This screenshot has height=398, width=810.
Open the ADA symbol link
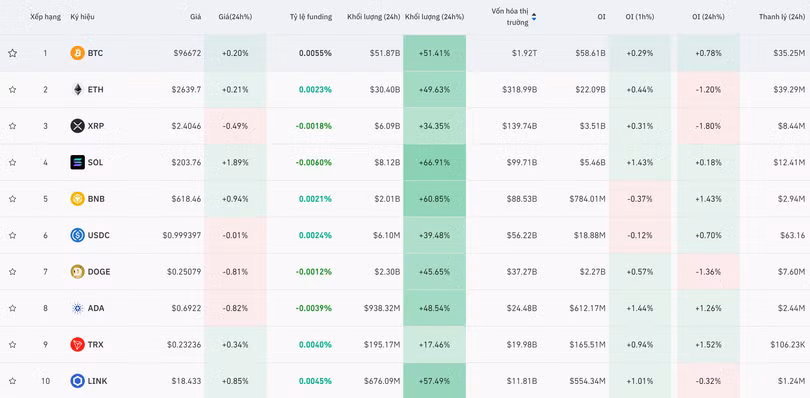[96, 308]
